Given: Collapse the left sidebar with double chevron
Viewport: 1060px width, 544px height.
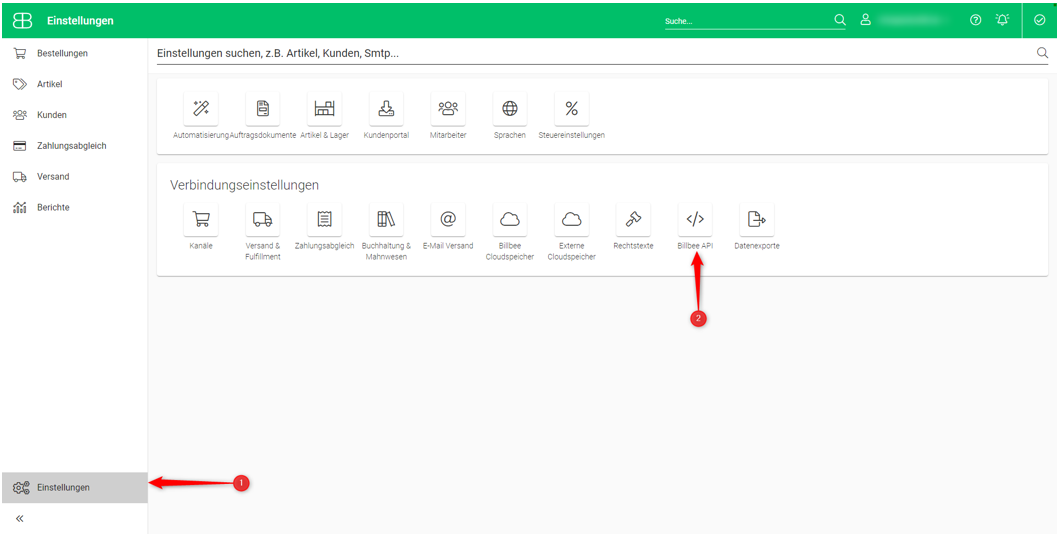Looking at the screenshot, I should point(20,519).
